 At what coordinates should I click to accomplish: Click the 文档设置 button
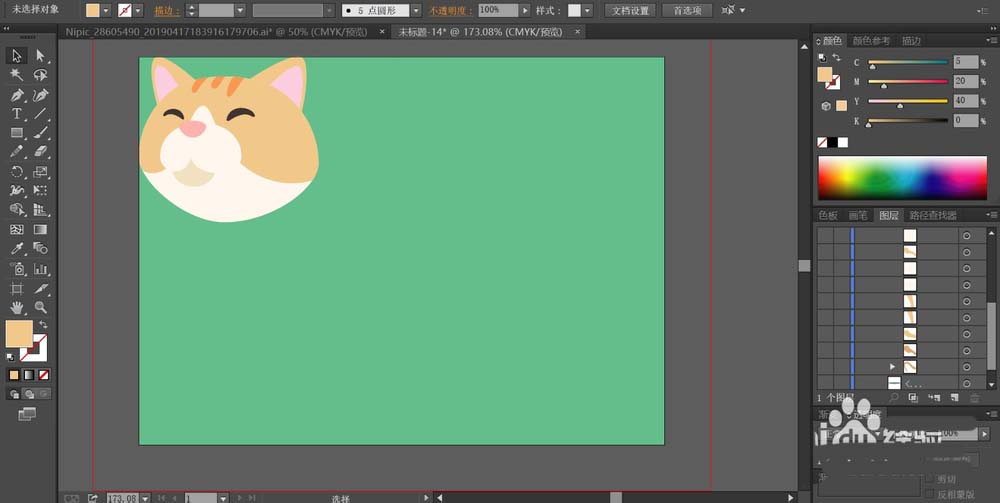(630, 10)
